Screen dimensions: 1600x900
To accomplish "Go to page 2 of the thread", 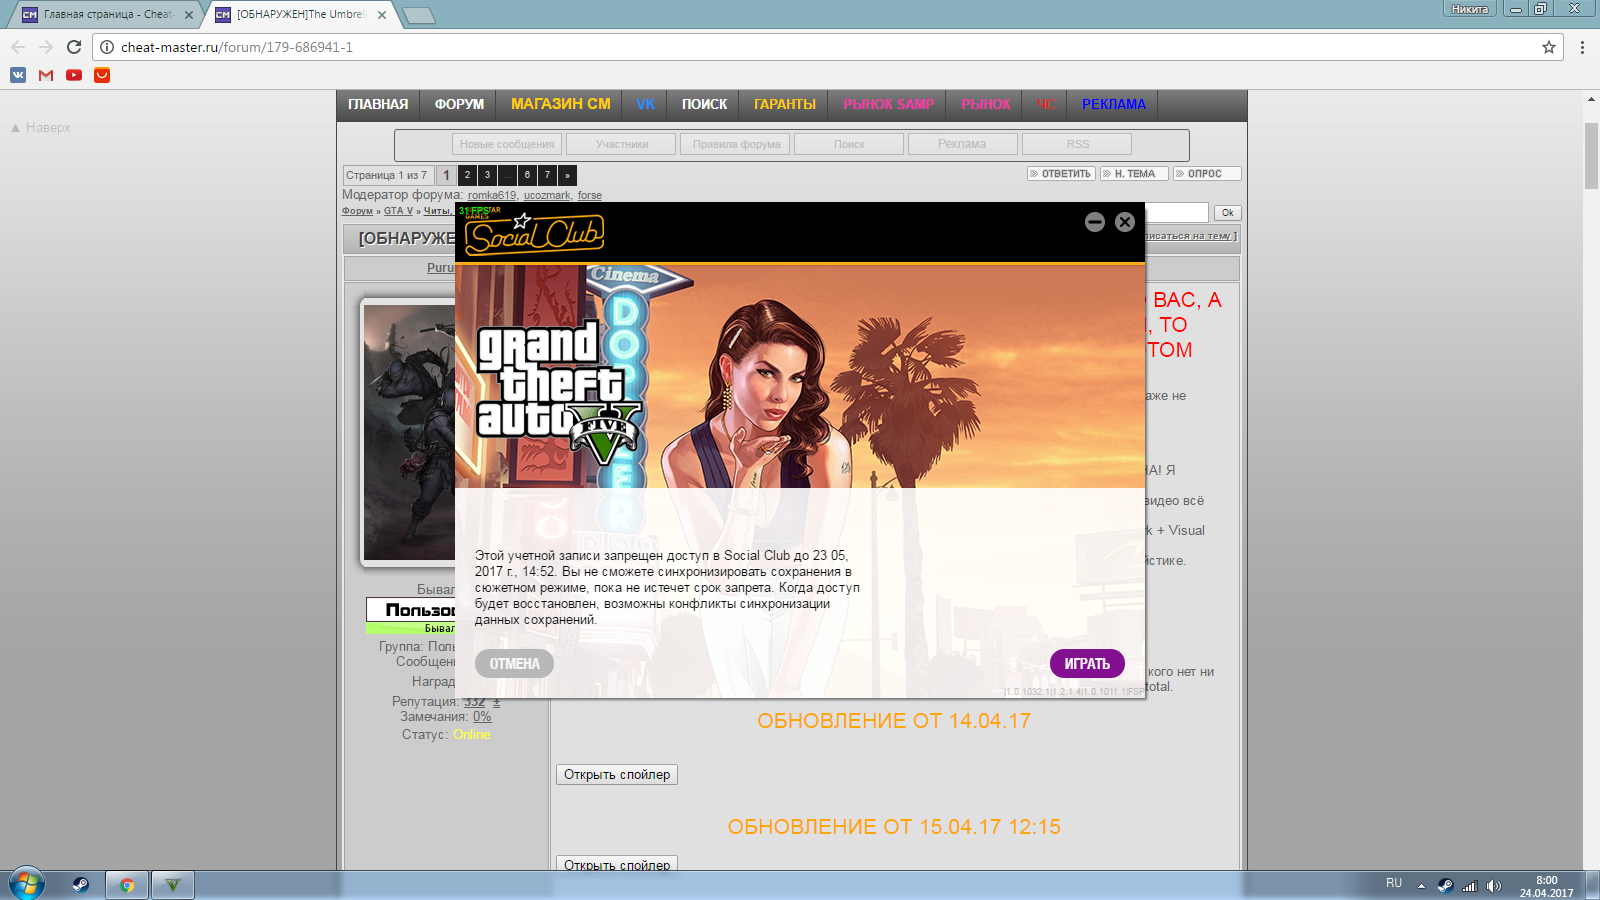I will point(467,175).
